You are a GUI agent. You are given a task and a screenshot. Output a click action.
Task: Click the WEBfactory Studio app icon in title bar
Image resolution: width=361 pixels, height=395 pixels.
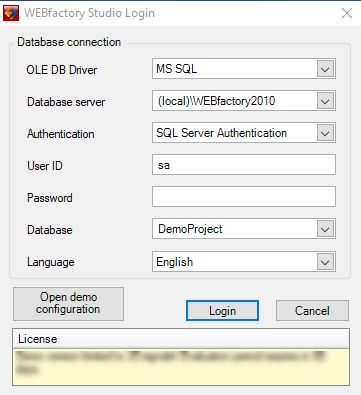click(11, 13)
